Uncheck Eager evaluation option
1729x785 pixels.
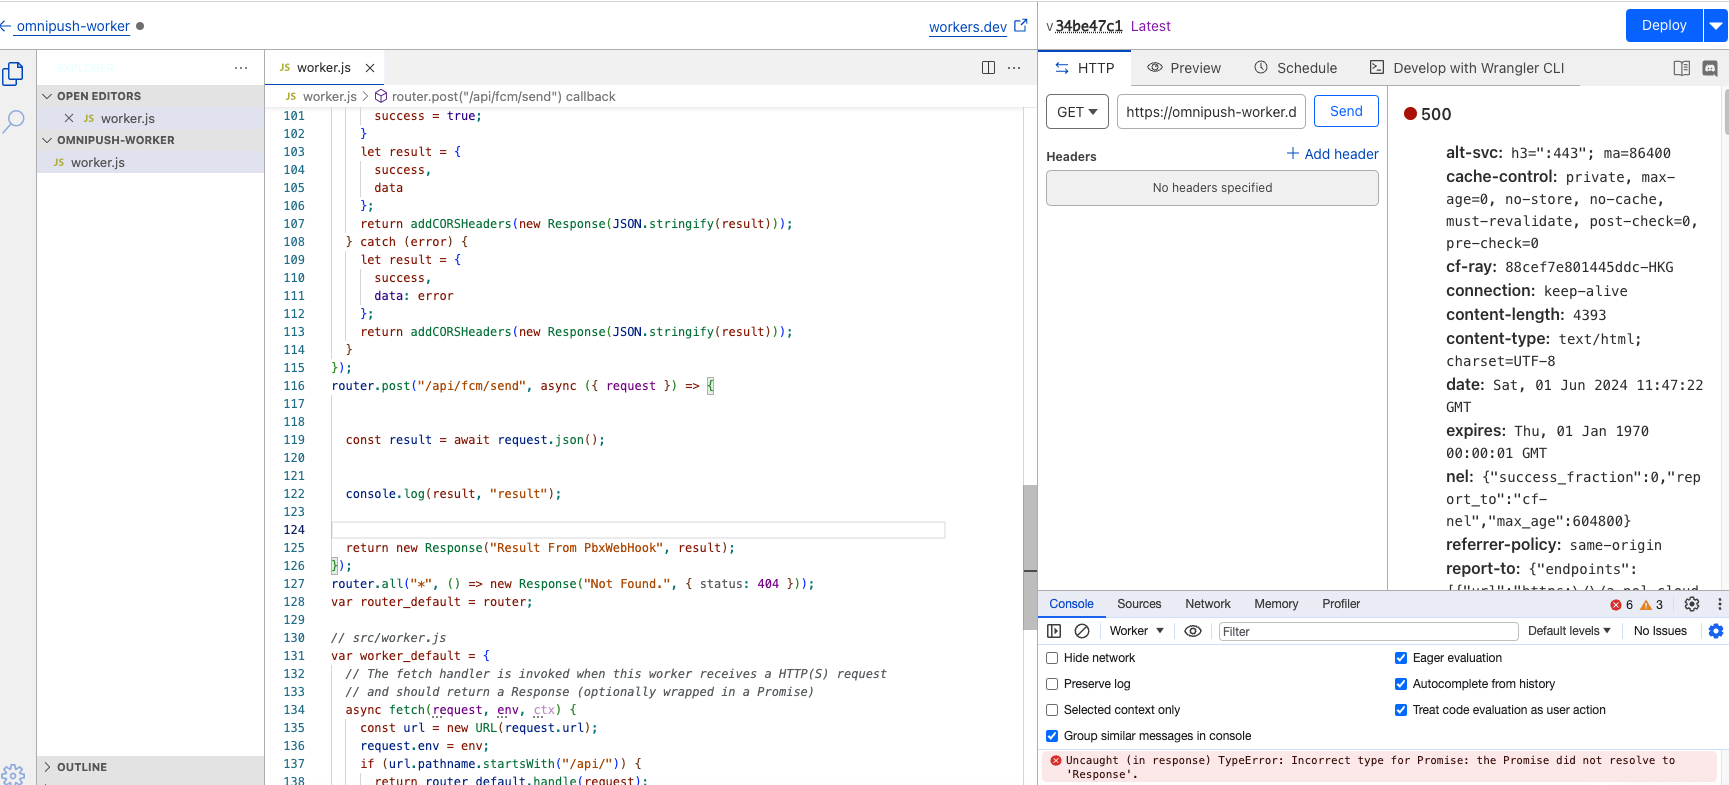point(1401,658)
